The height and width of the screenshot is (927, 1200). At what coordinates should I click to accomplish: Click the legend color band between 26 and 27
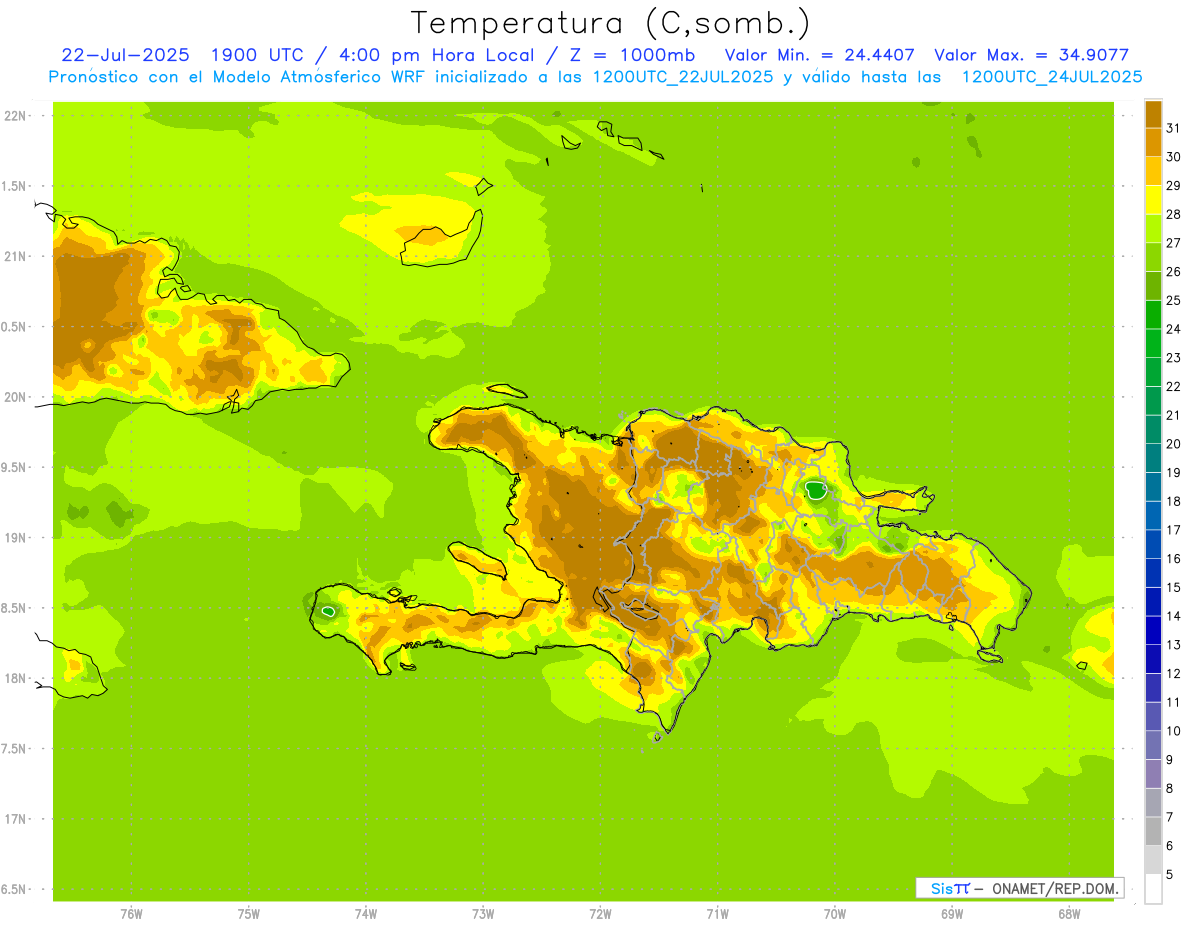[1153, 257]
